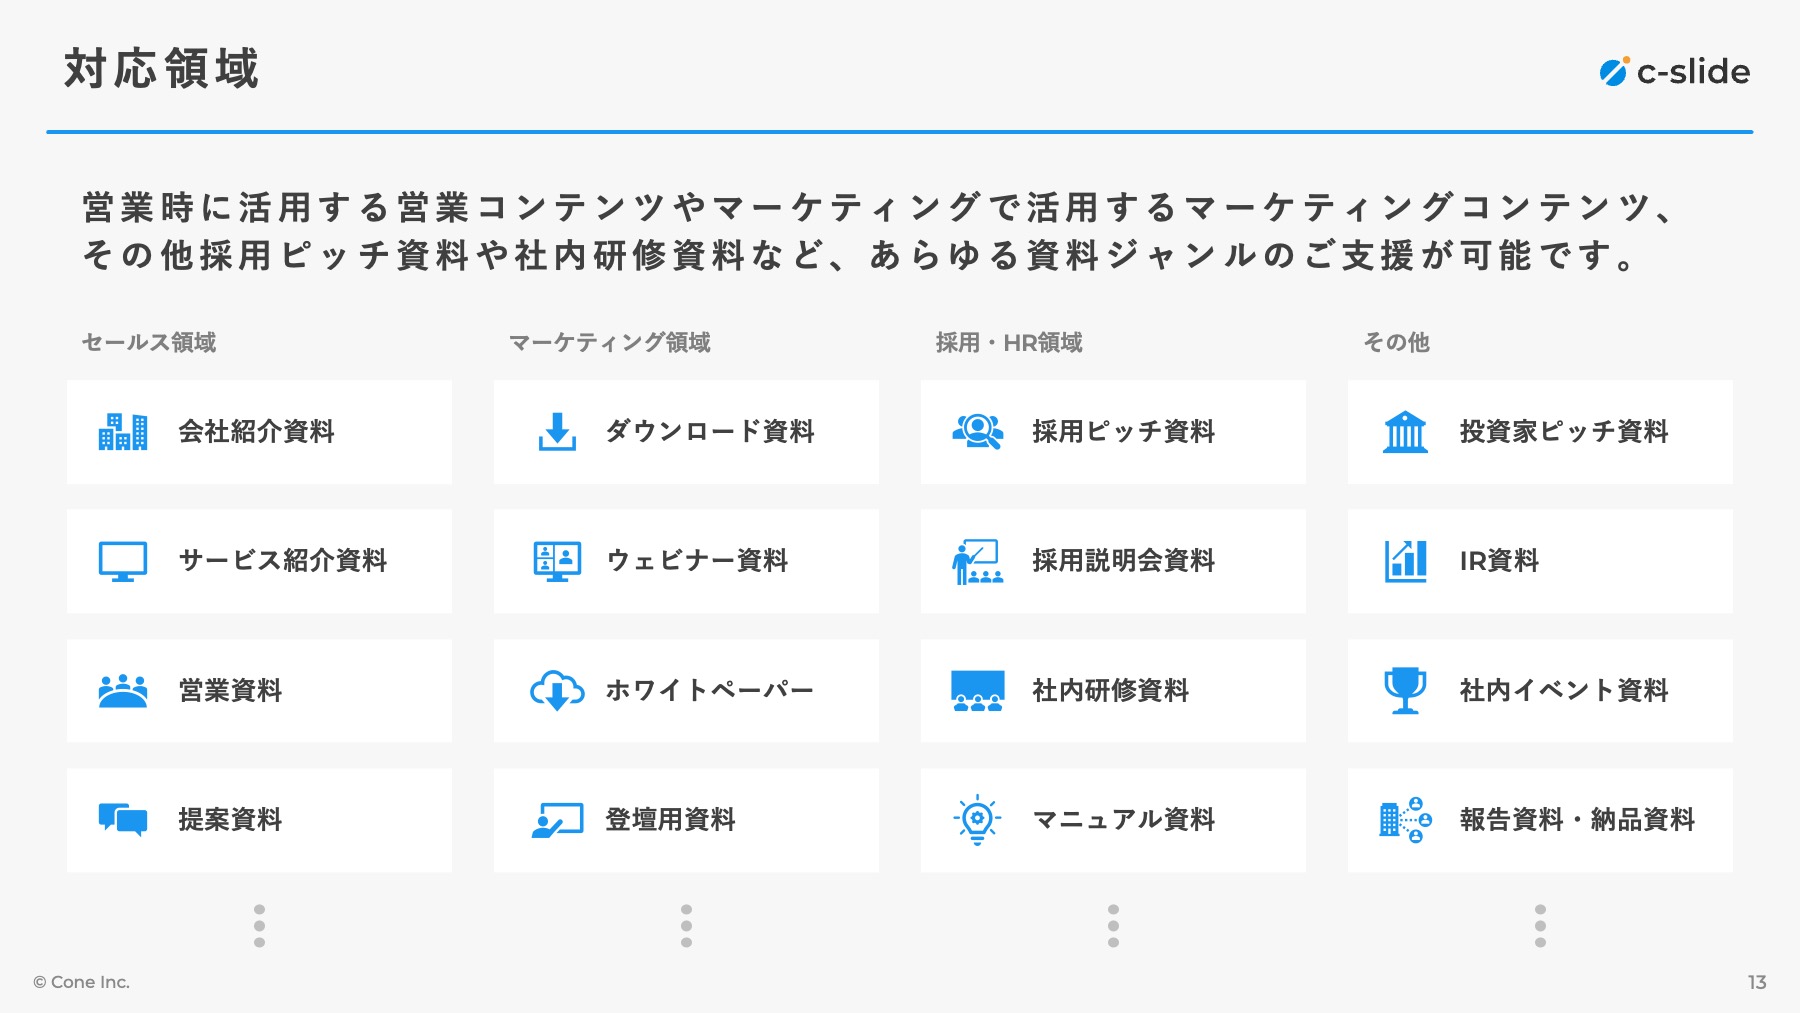Open the 社内研修資料 card

(1113, 691)
